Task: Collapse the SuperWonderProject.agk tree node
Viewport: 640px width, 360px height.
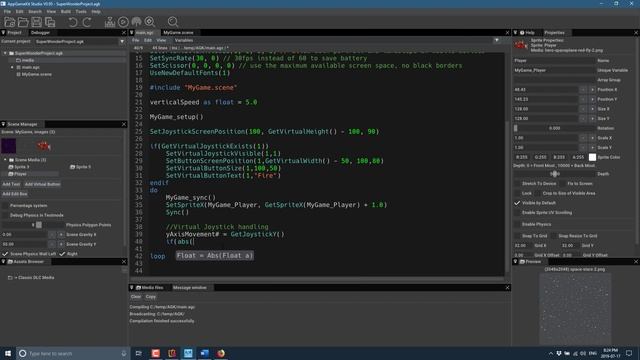Action: pyautogui.click(x=5, y=53)
